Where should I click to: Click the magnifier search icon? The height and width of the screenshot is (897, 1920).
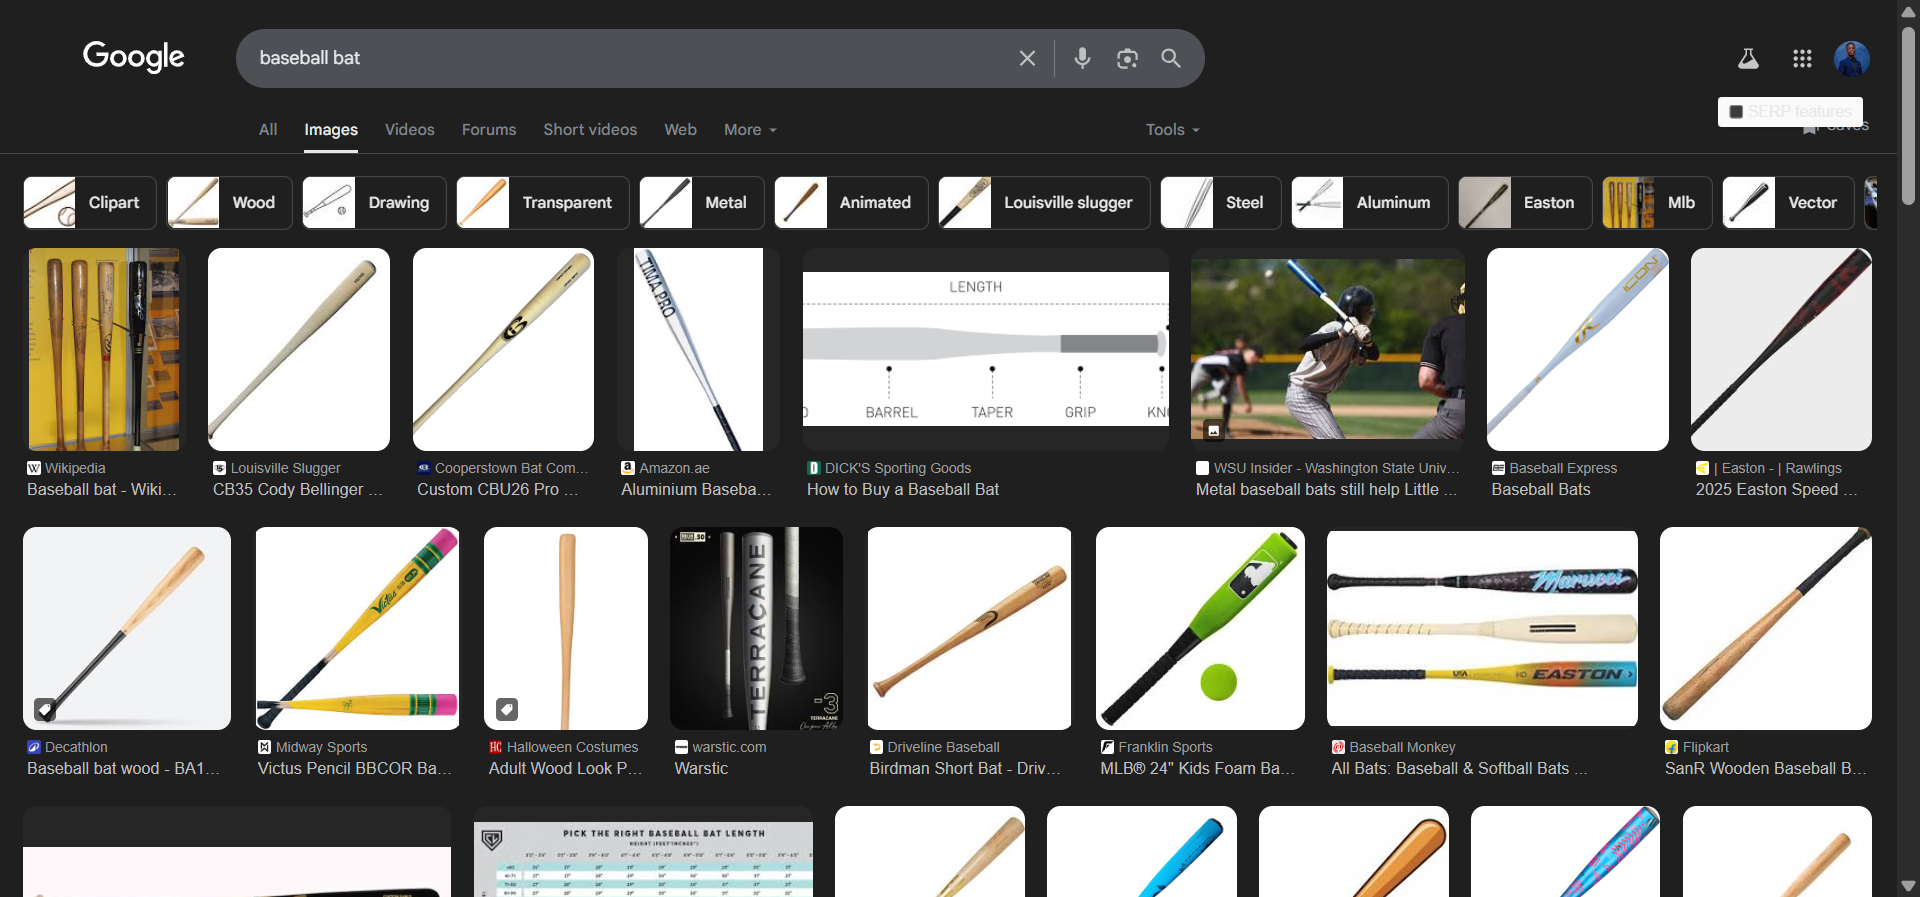(1171, 58)
